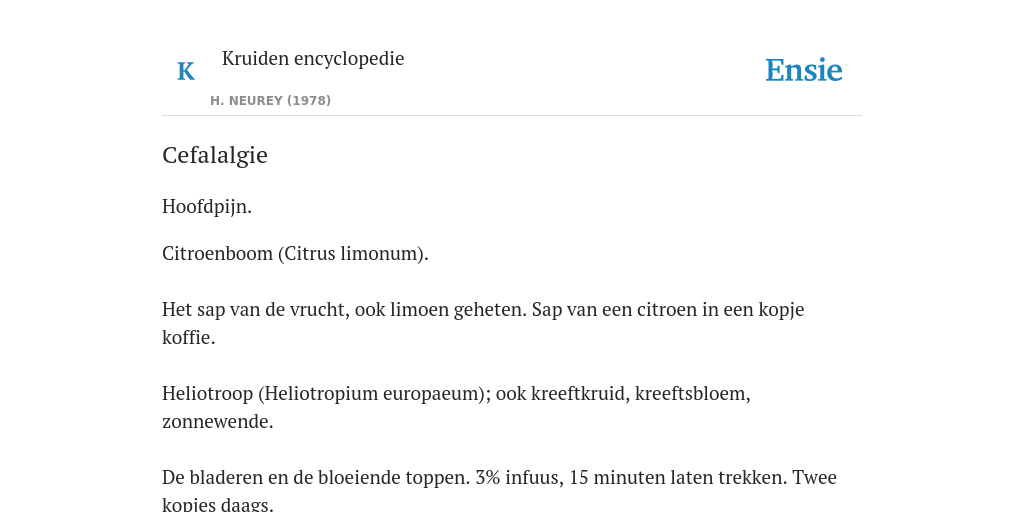The width and height of the screenshot is (1024, 512).
Task: Click the De bladeren paragraph start
Action: (204, 477)
